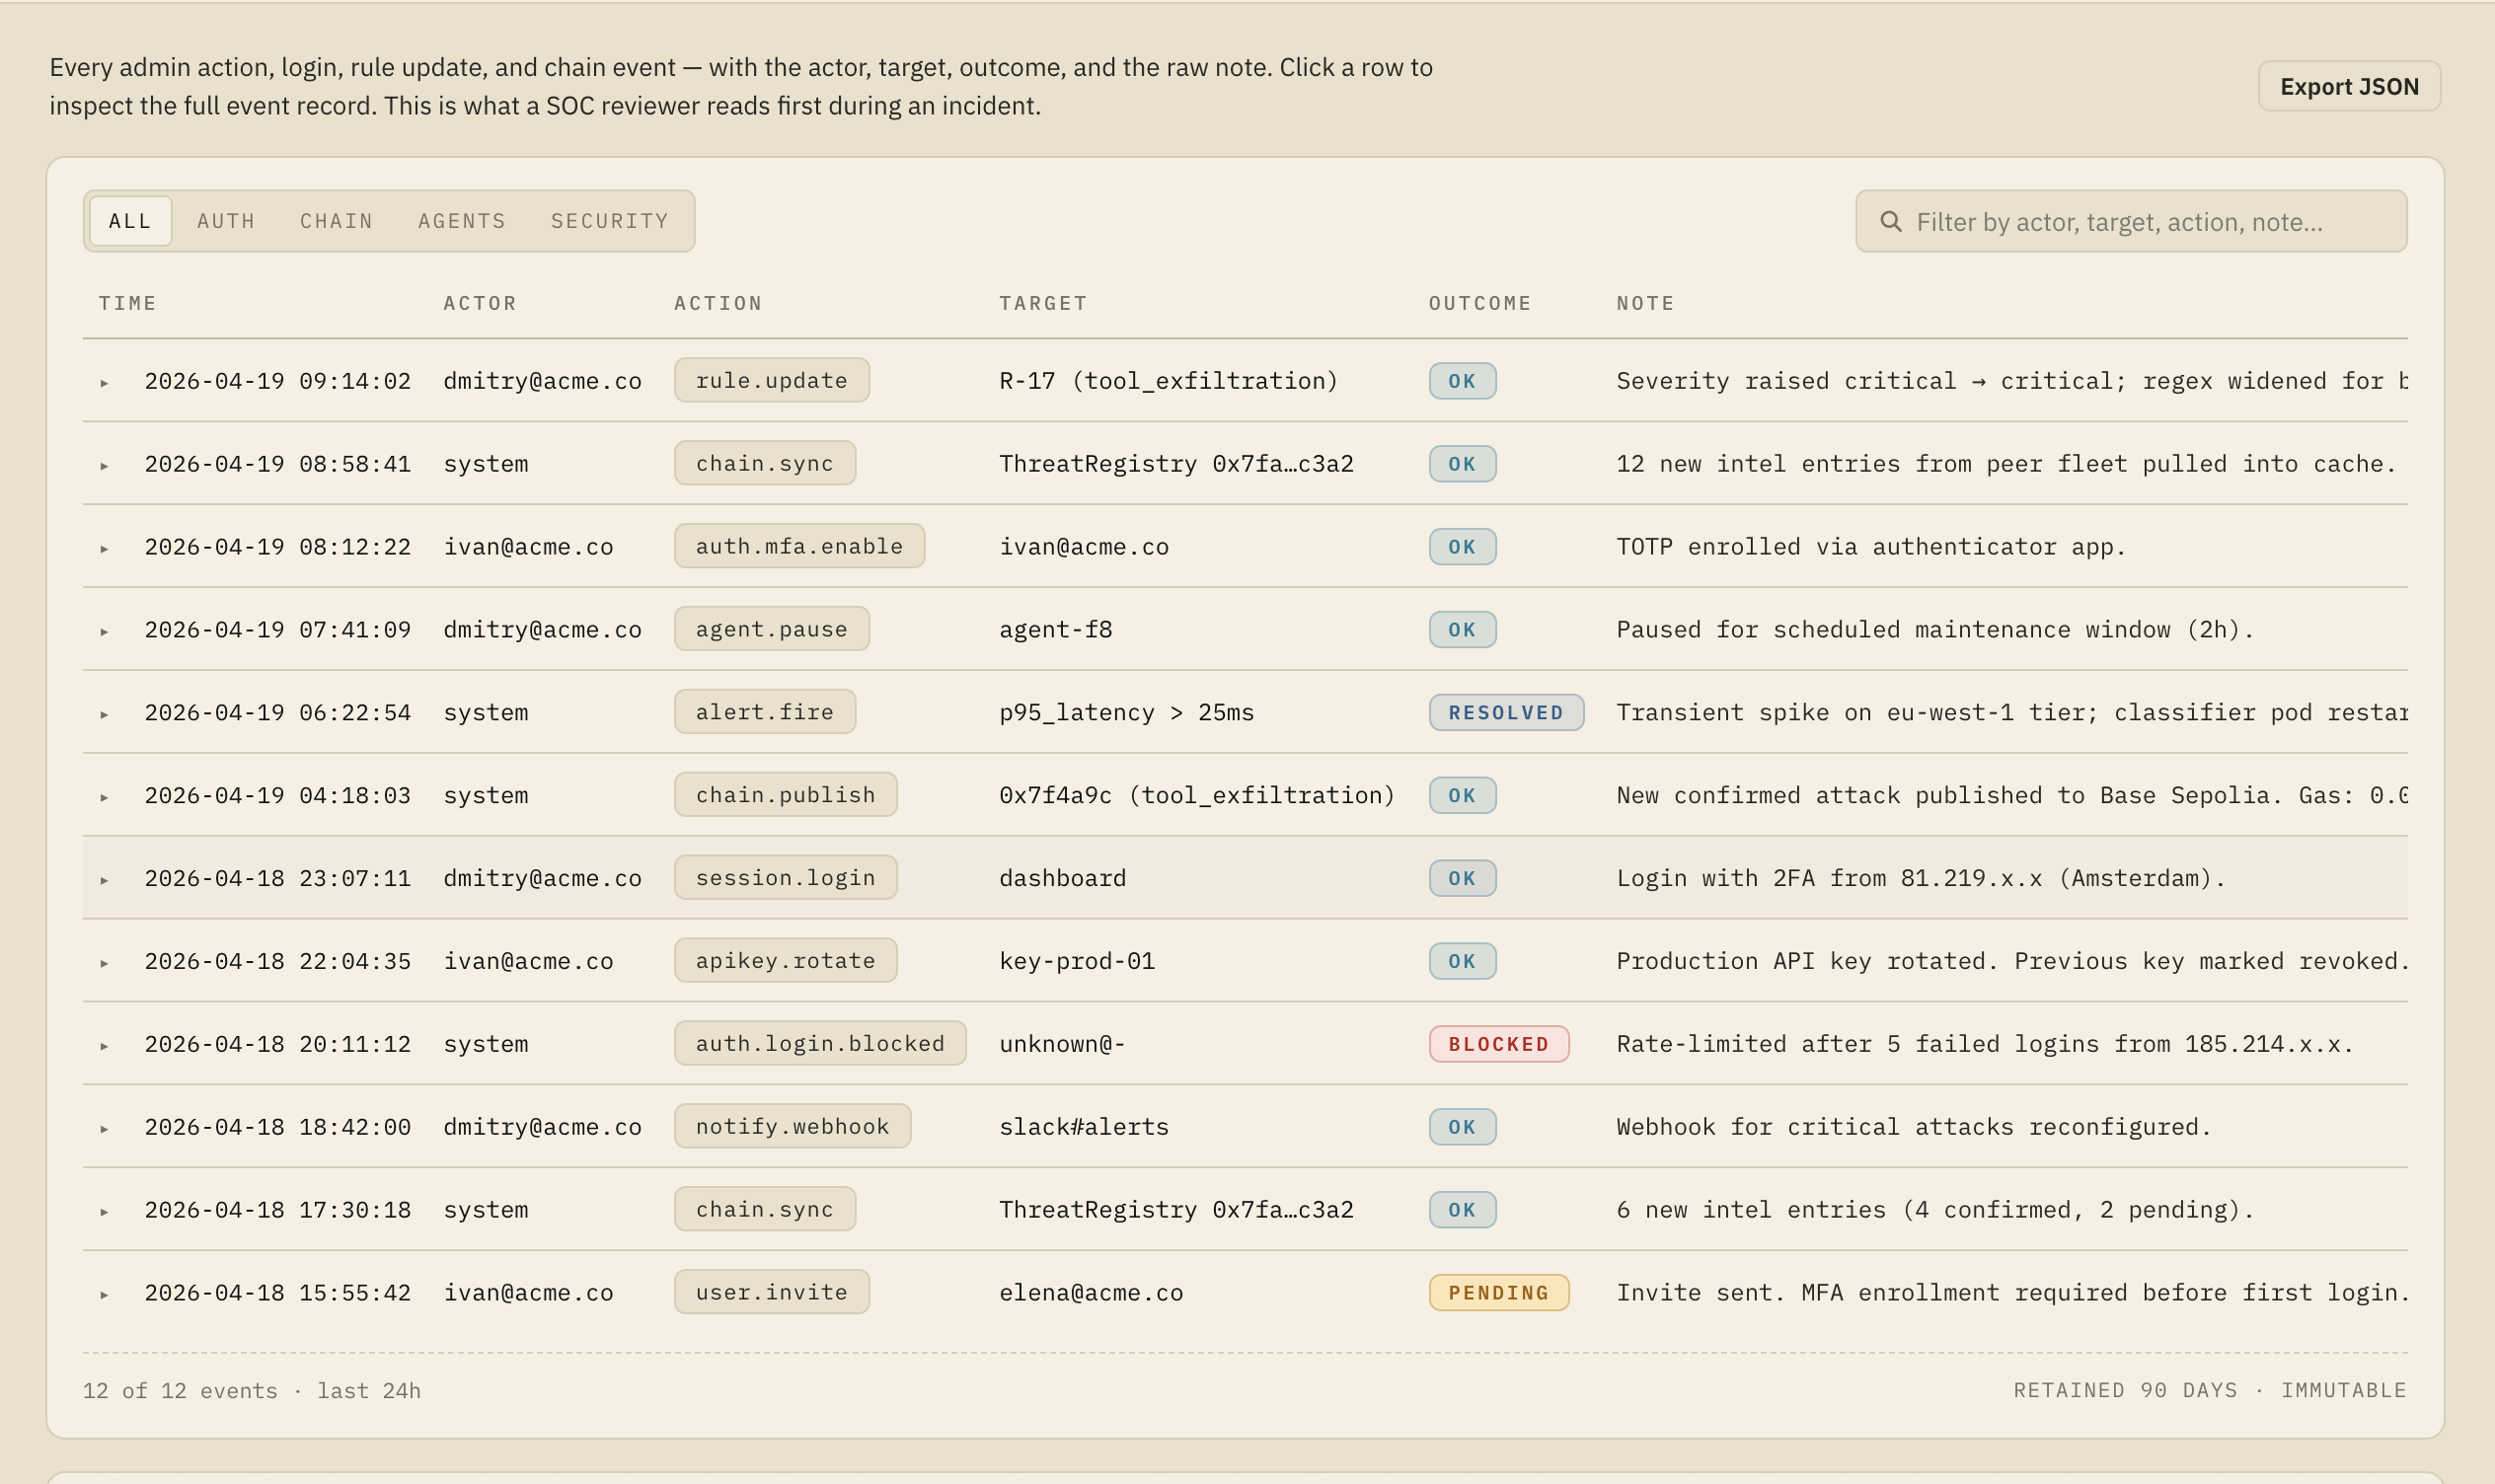Image resolution: width=2495 pixels, height=1484 pixels.
Task: Expand the rule.update row disclosure triangle
Action: click(104, 382)
